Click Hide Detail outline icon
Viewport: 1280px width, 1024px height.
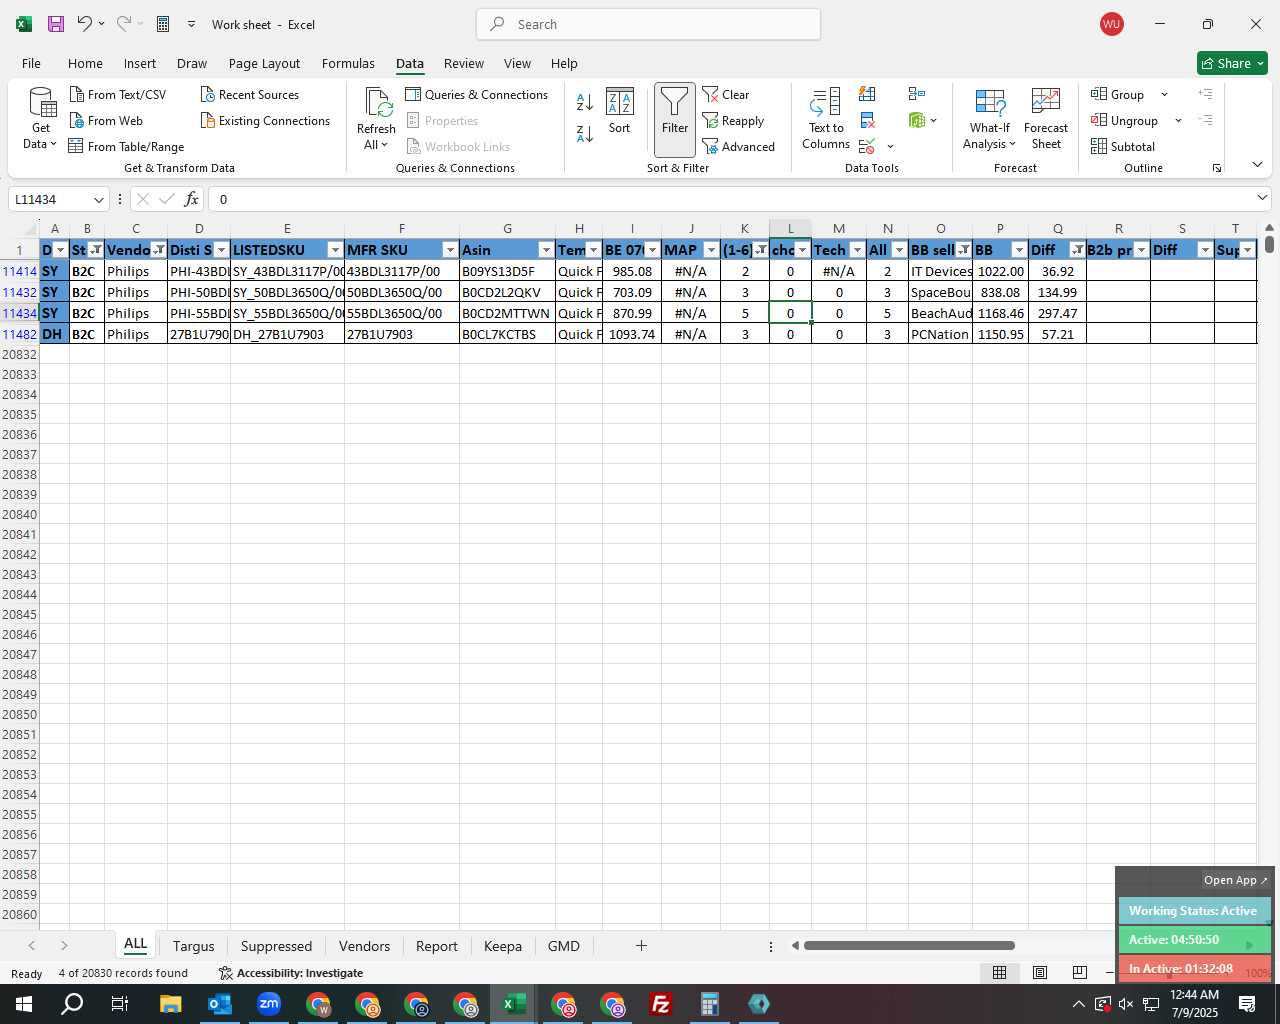click(x=1206, y=121)
